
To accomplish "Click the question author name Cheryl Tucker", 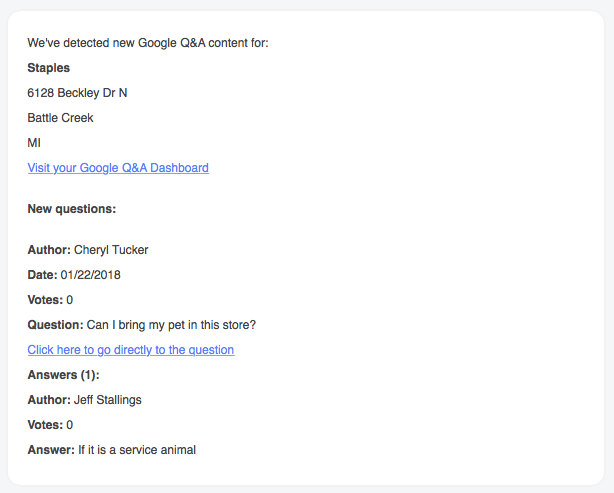I will point(111,250).
